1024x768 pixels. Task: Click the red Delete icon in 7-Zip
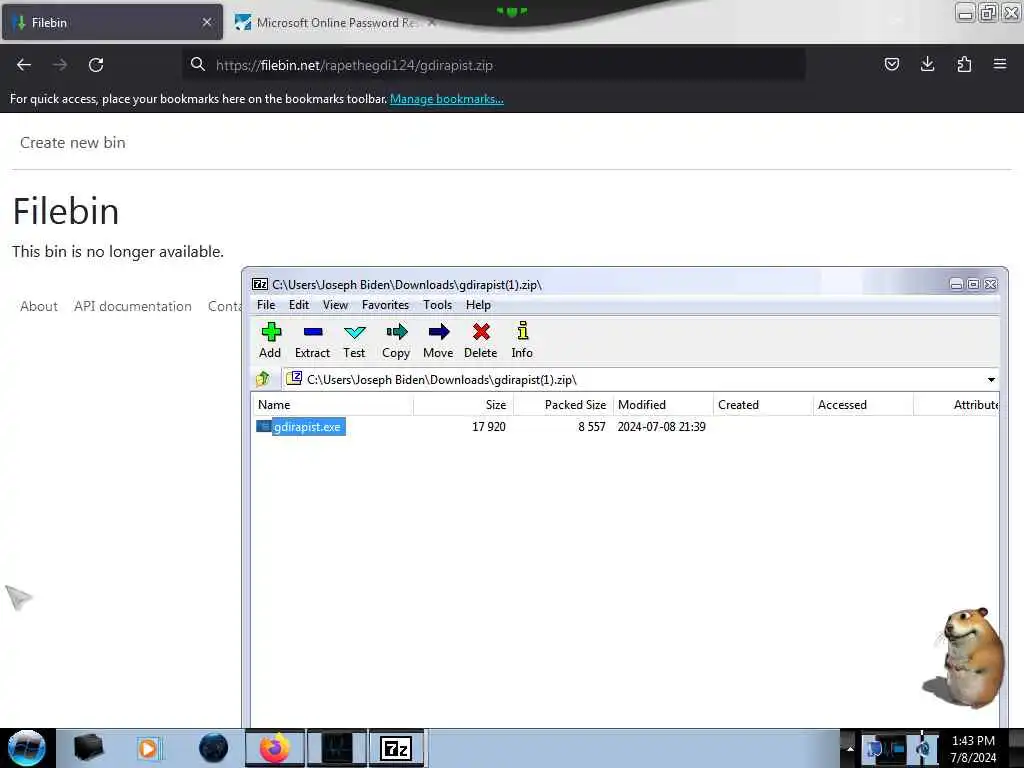click(481, 332)
